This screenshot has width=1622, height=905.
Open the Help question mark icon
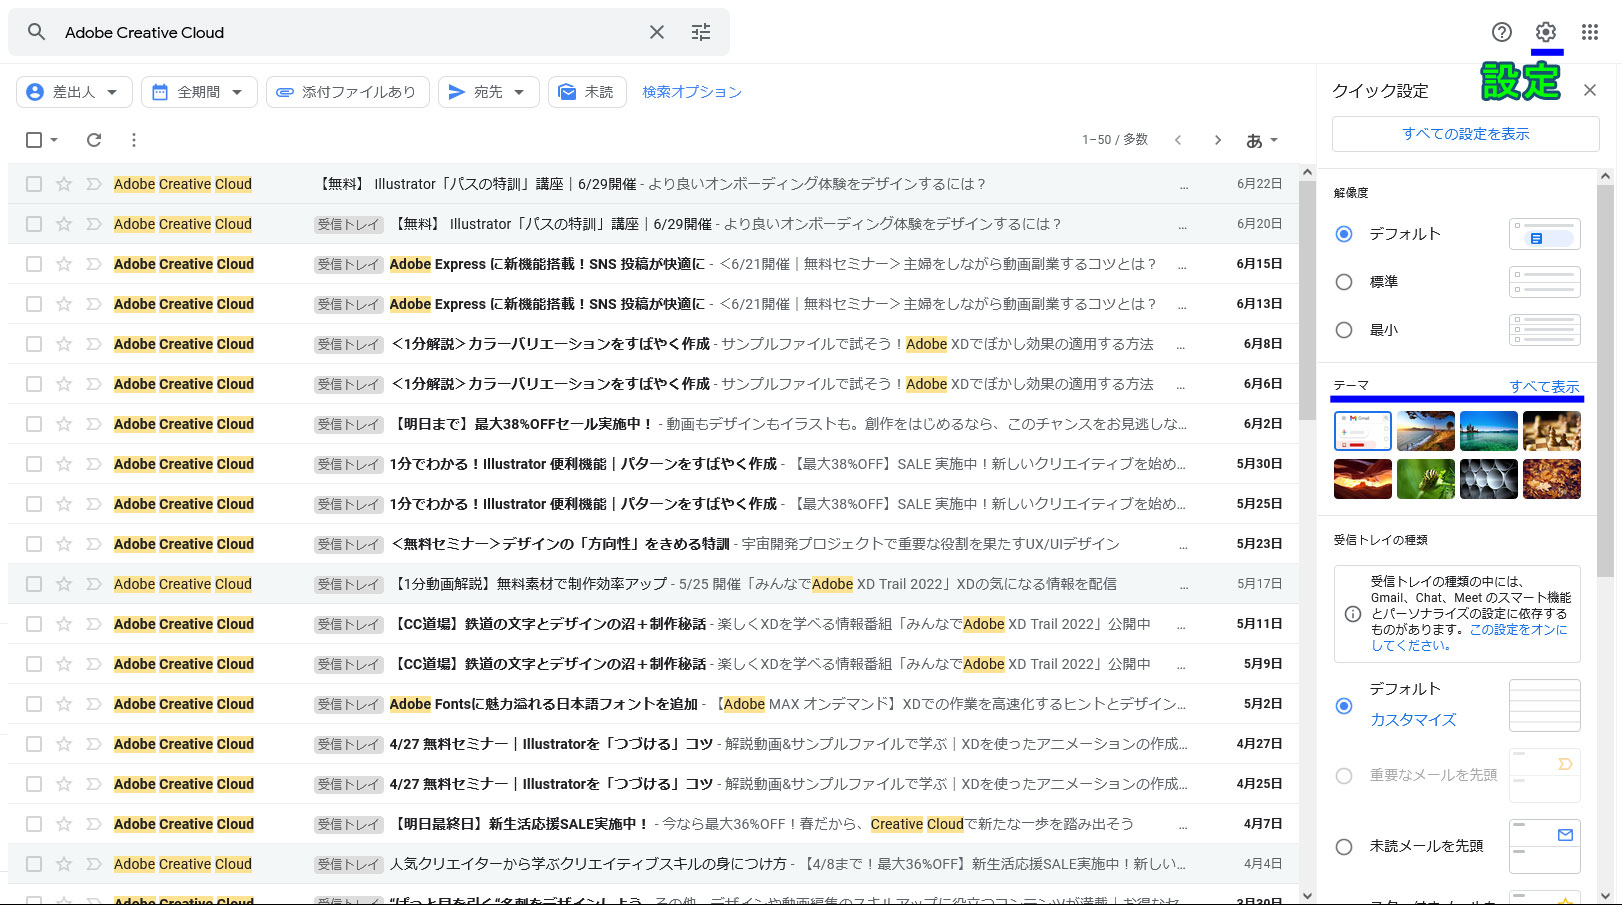pyautogui.click(x=1502, y=32)
